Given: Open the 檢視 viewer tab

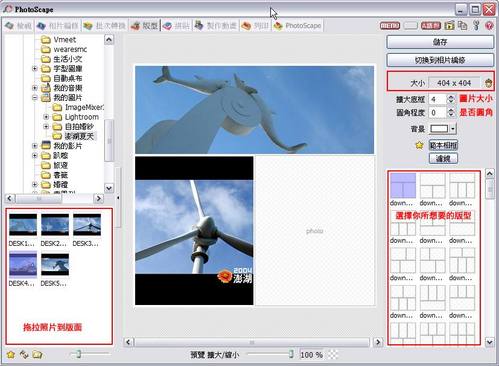Looking at the screenshot, I should pyautogui.click(x=19, y=26).
